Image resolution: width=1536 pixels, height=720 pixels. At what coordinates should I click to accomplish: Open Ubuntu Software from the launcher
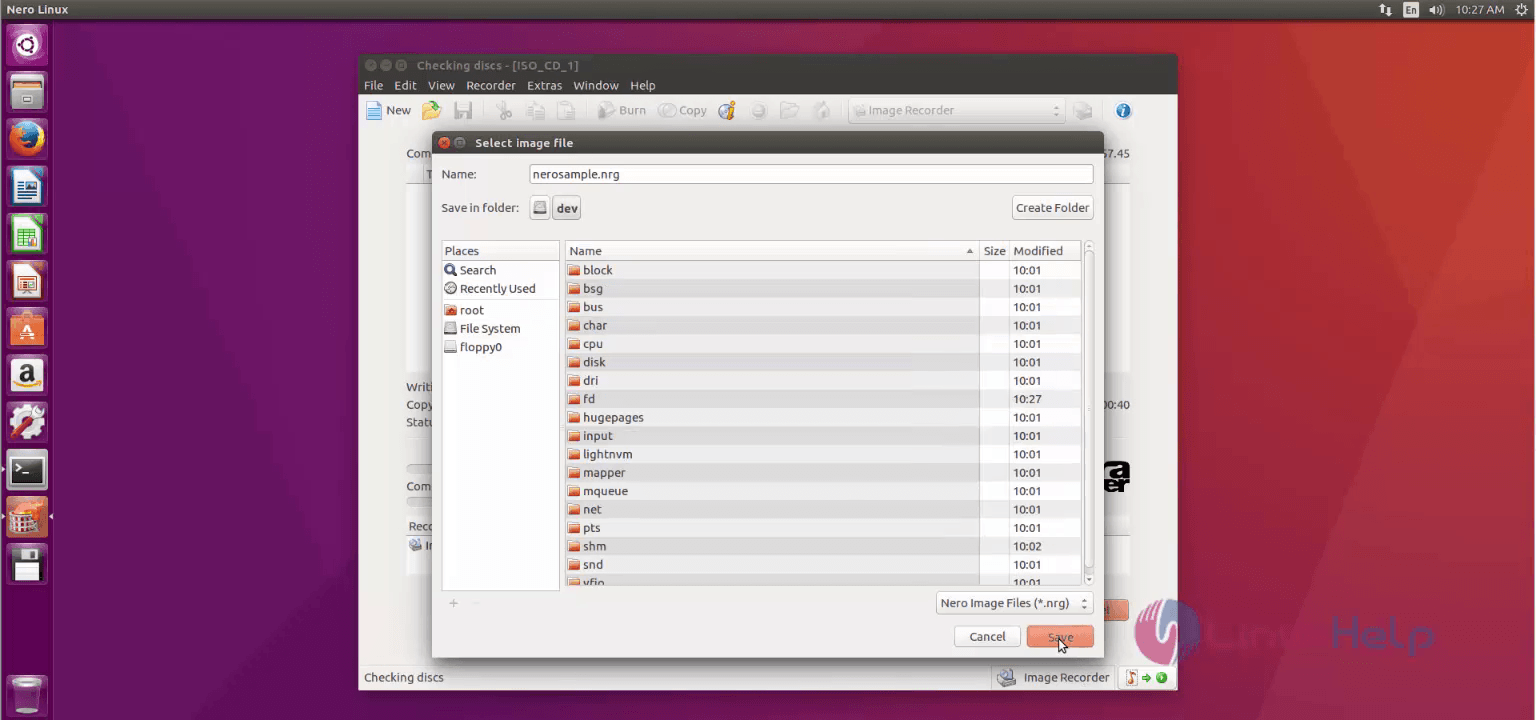click(27, 328)
